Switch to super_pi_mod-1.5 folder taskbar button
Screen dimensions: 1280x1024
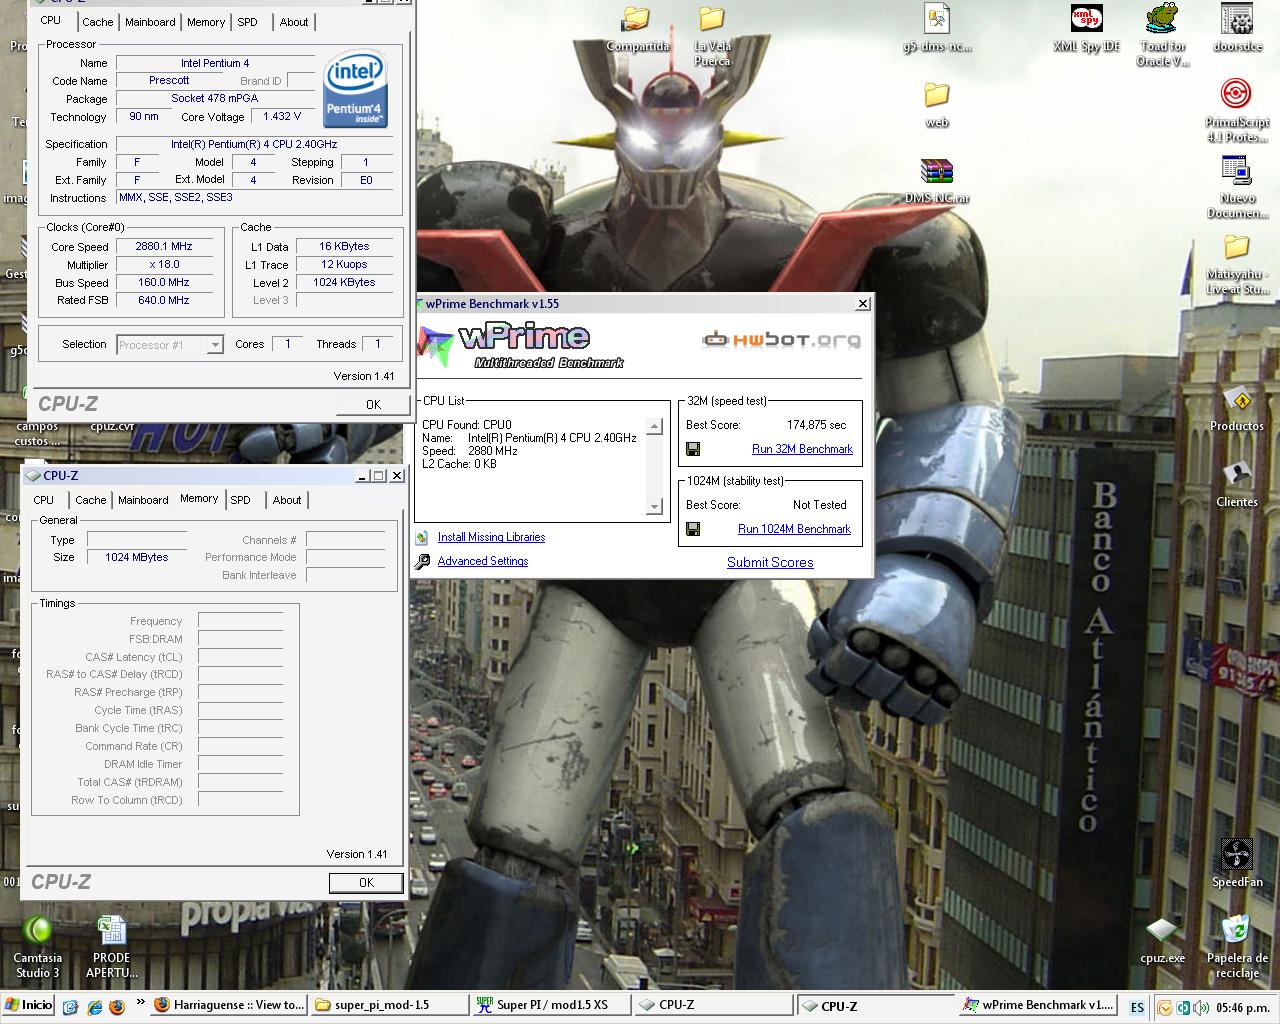tap(390, 1006)
